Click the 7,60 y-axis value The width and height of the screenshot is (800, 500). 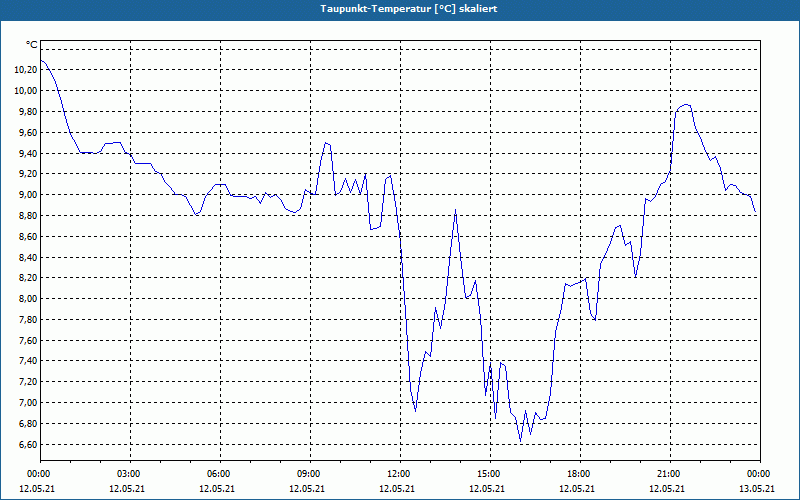(x=28, y=341)
